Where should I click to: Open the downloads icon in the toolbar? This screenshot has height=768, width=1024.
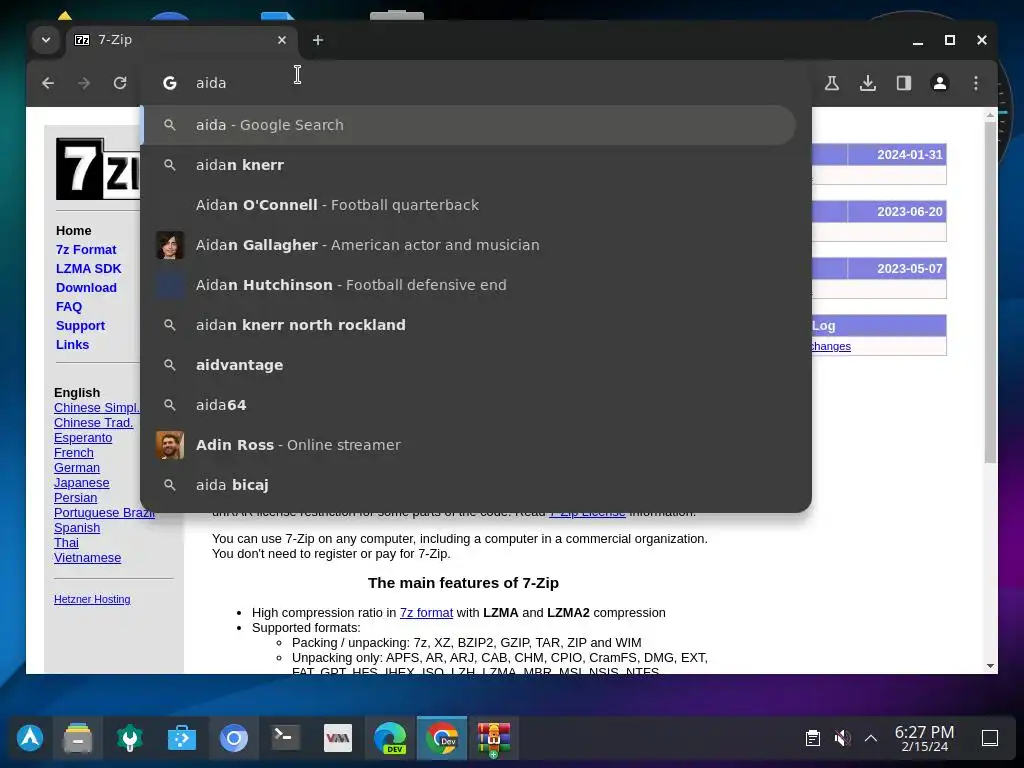868,83
